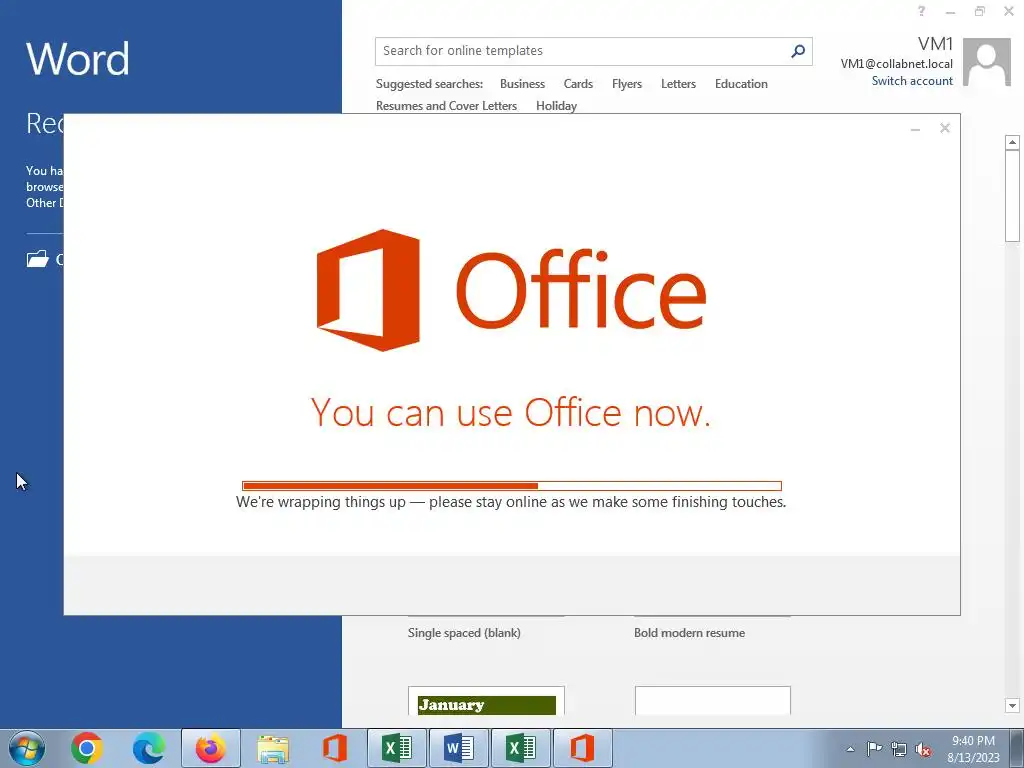Image resolution: width=1024 pixels, height=768 pixels.
Task: Select the Cards suggested search
Action: click(578, 84)
